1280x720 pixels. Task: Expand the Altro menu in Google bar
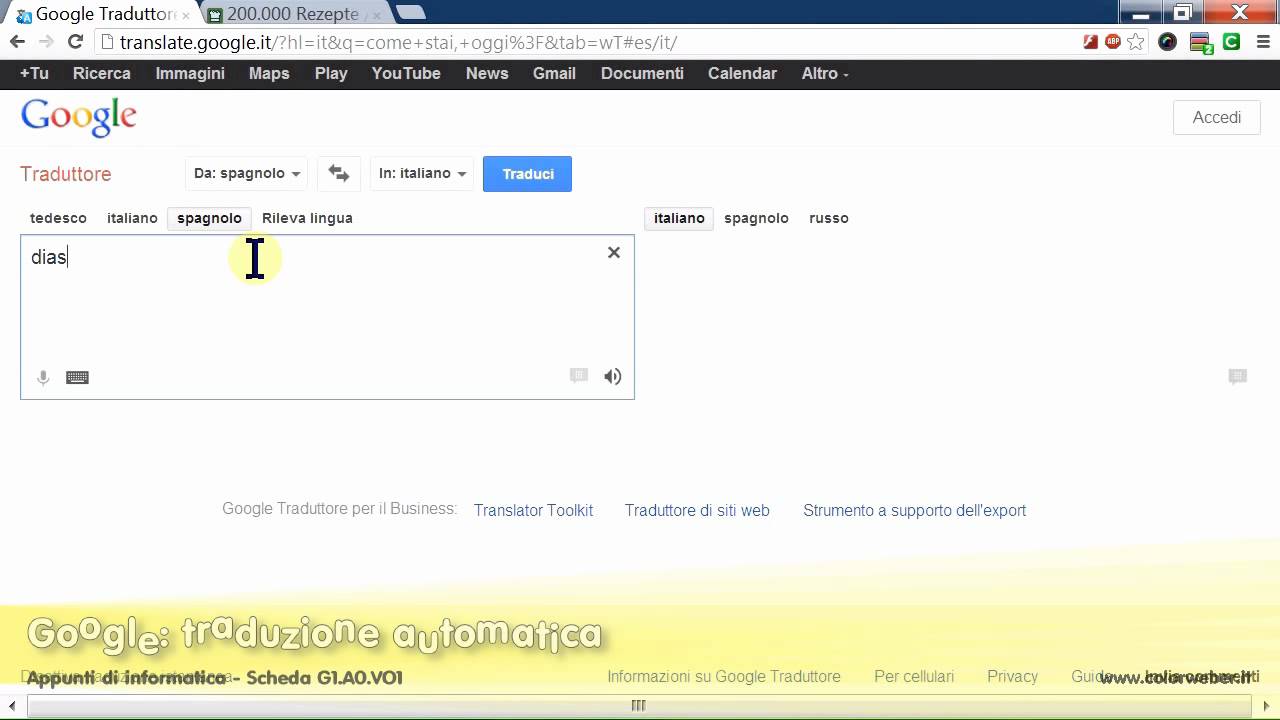(x=825, y=73)
